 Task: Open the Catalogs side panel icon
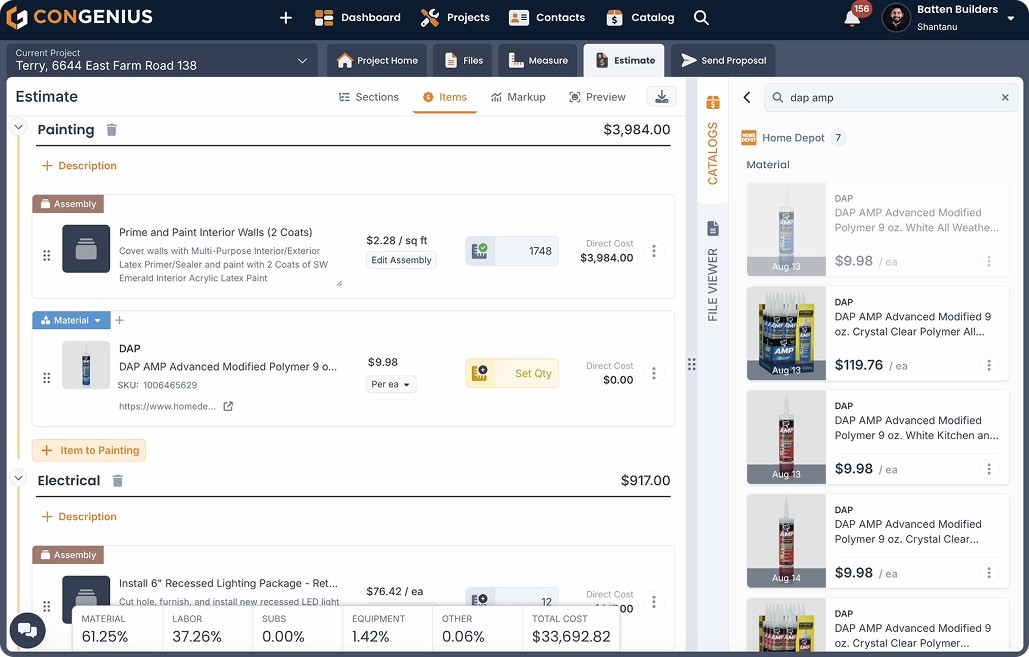tap(713, 102)
